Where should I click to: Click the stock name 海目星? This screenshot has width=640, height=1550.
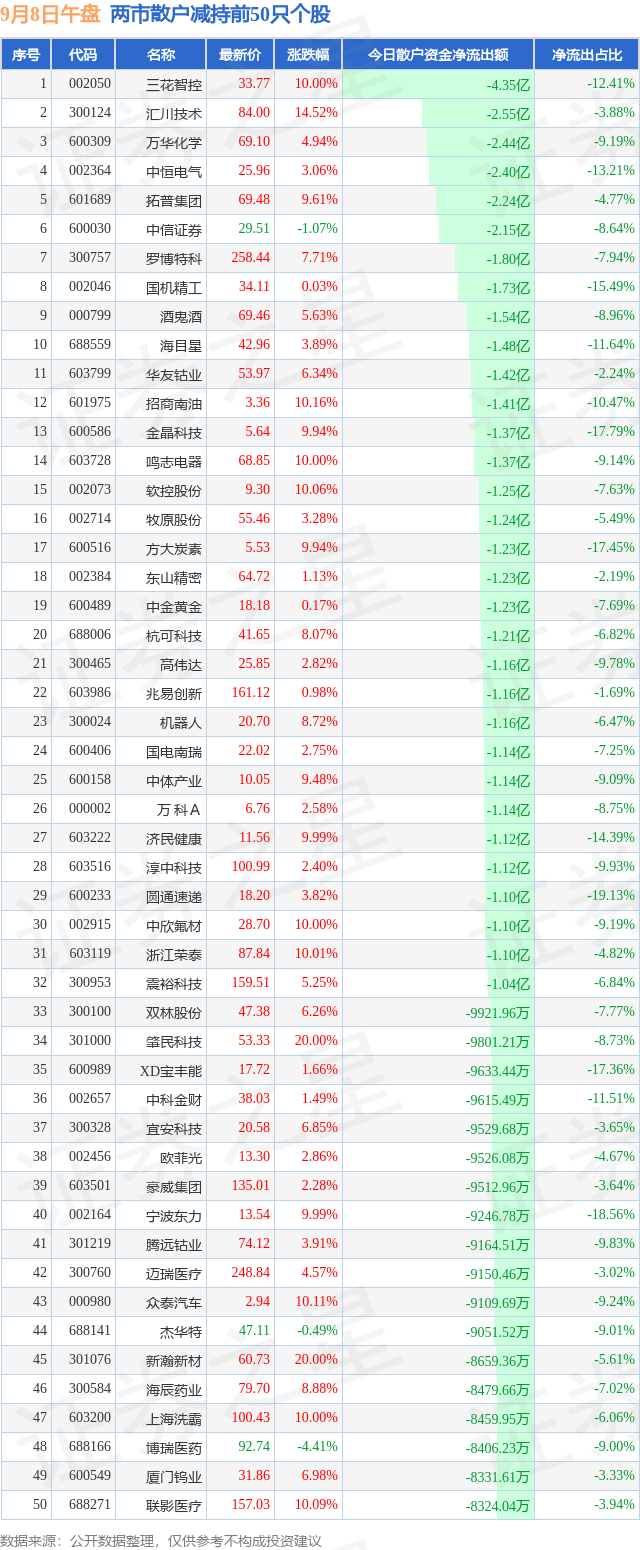point(181,345)
